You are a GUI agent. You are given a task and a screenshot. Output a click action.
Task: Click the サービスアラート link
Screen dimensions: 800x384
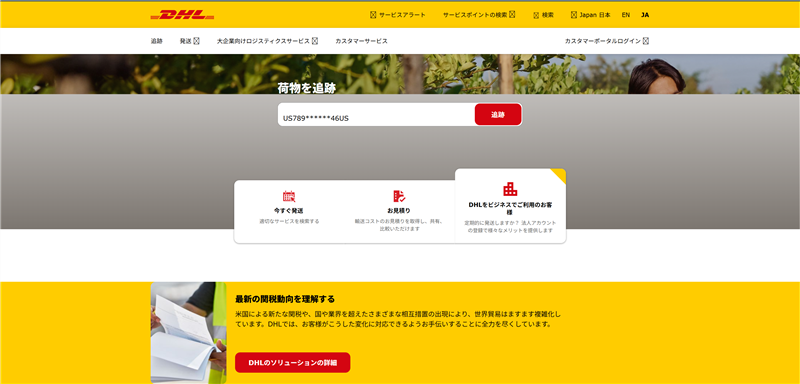click(402, 15)
